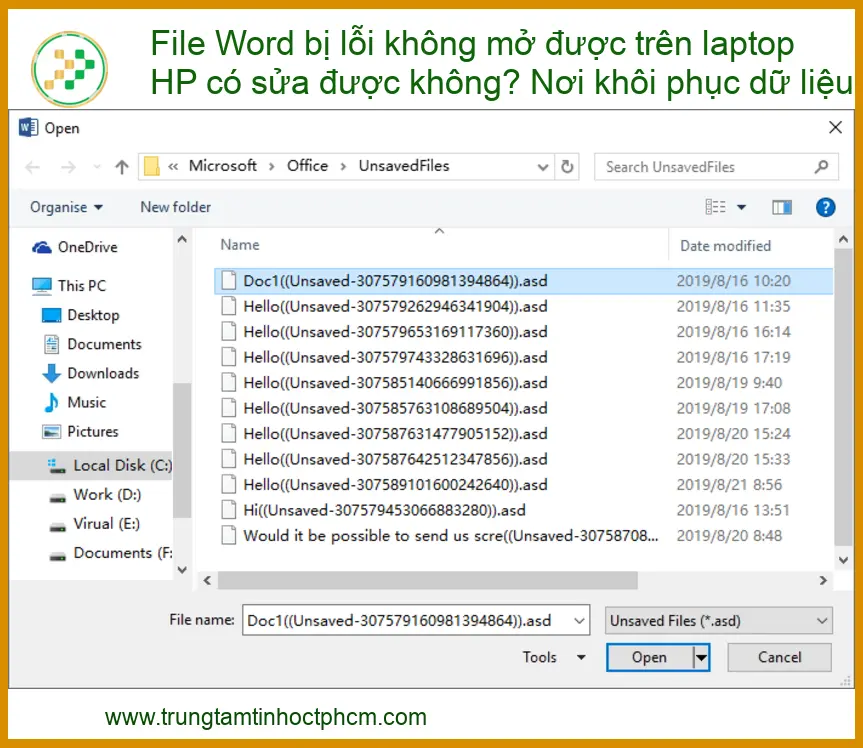Click the horizontal scrollbar of file list
Image resolution: width=863 pixels, height=748 pixels.
click(427, 580)
